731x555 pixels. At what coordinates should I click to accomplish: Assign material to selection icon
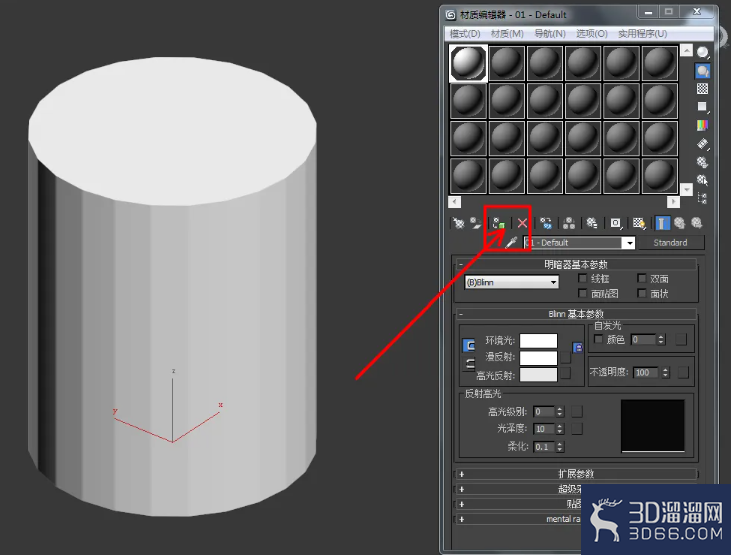(499, 223)
